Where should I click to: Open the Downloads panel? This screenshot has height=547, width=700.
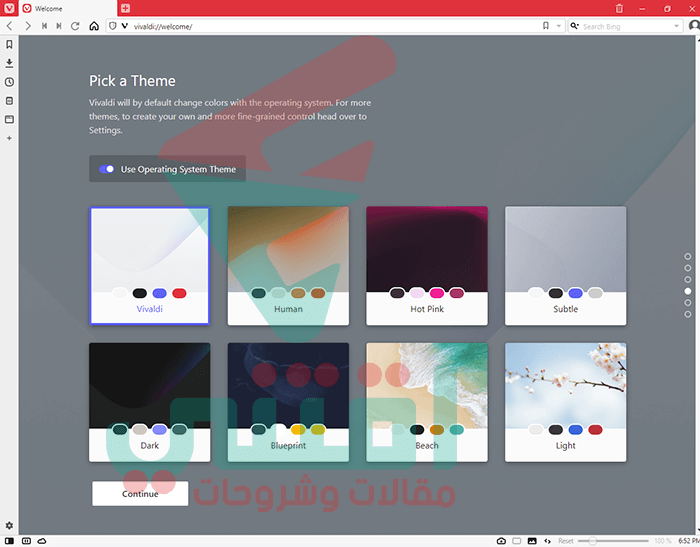click(9, 63)
